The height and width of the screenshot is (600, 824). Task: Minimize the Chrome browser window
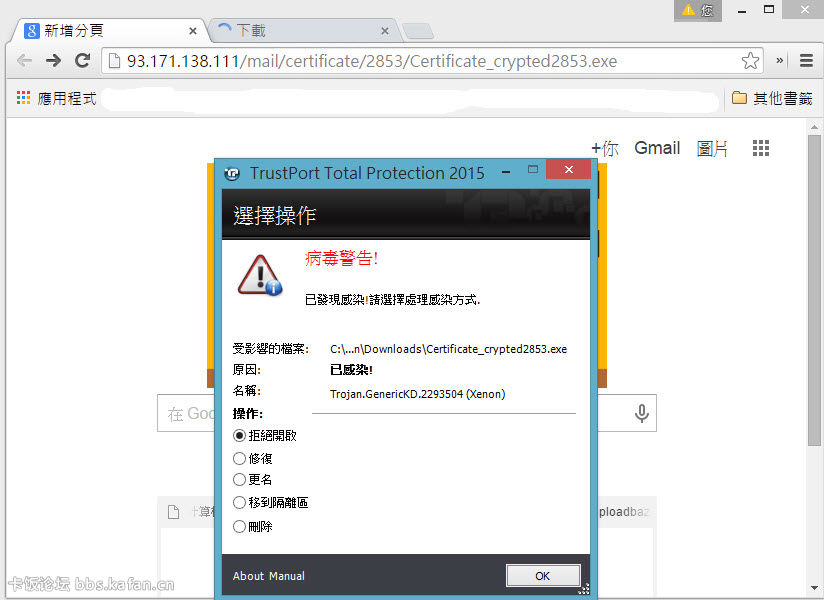pyautogui.click(x=742, y=10)
